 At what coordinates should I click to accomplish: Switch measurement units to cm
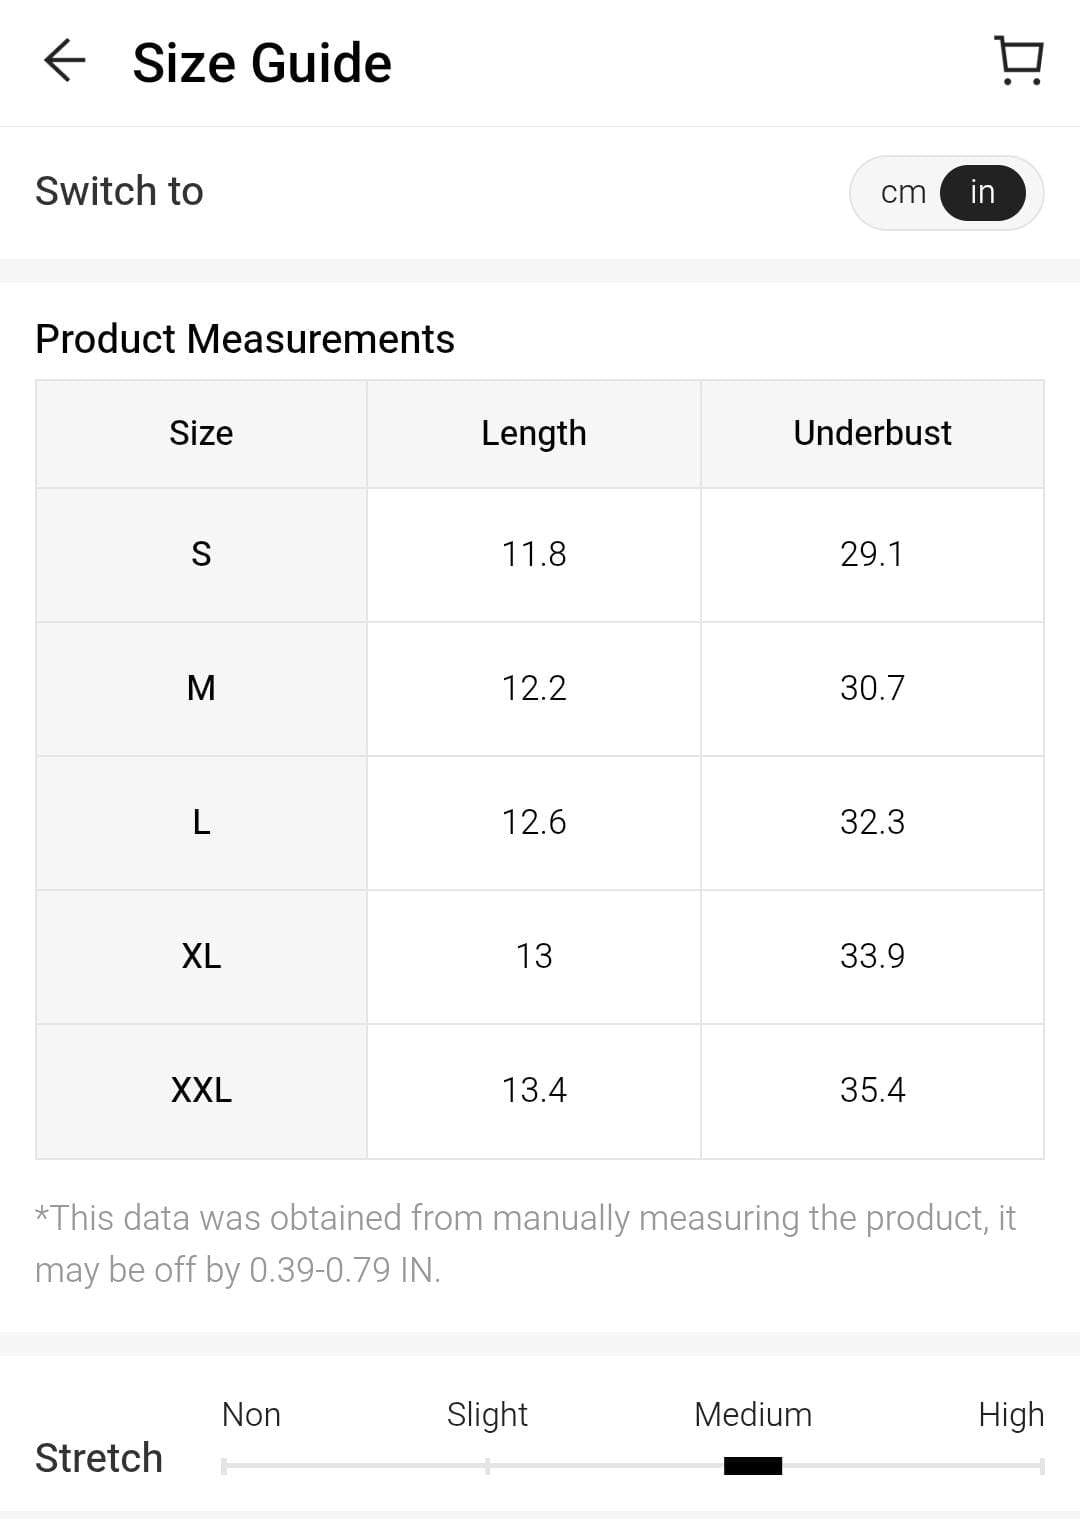coord(903,192)
